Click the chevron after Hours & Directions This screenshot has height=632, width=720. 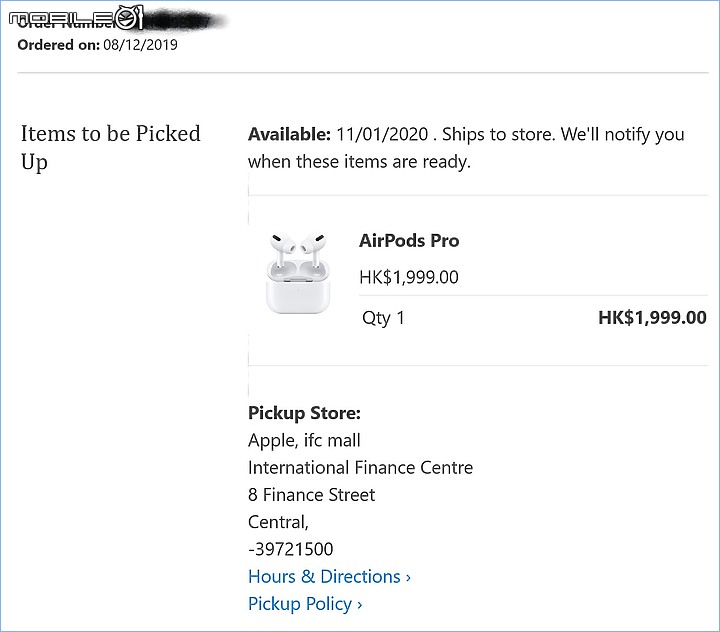(x=408, y=578)
